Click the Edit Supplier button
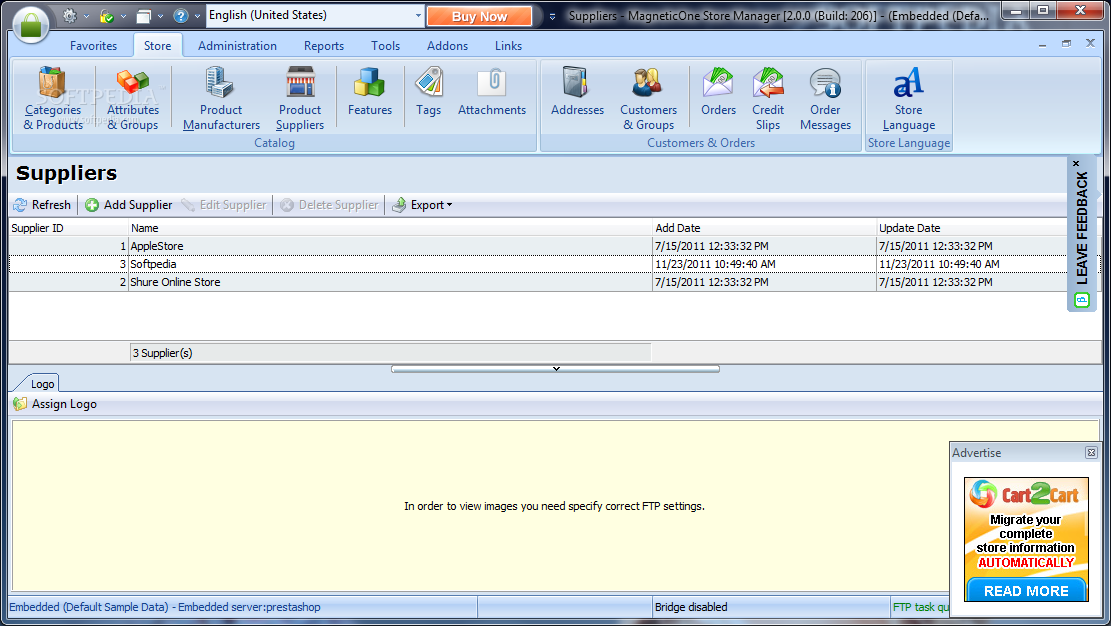 [x=224, y=205]
